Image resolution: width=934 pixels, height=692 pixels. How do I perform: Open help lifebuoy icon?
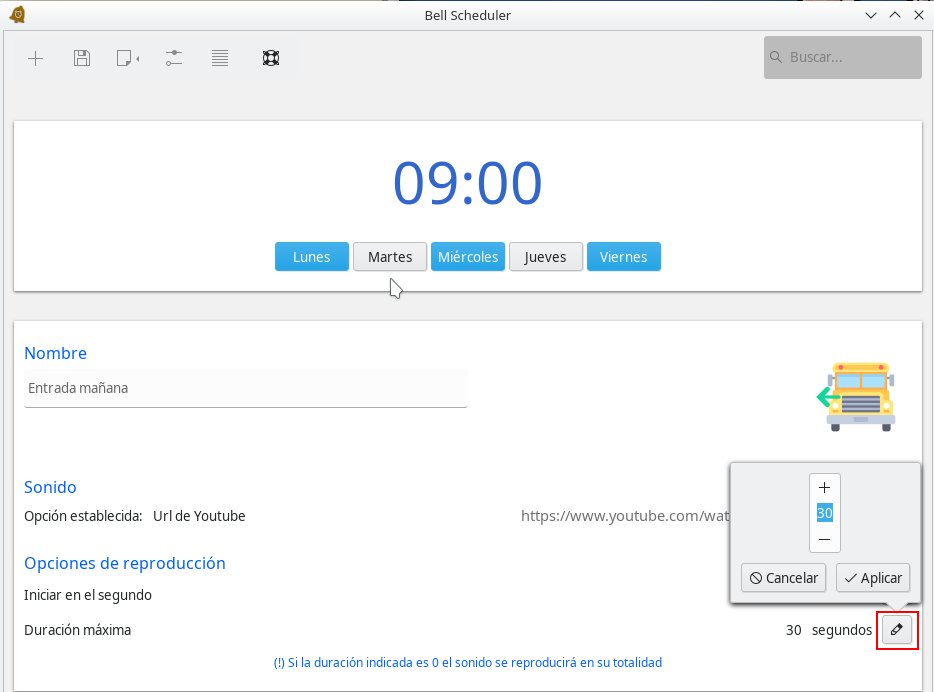tap(271, 58)
